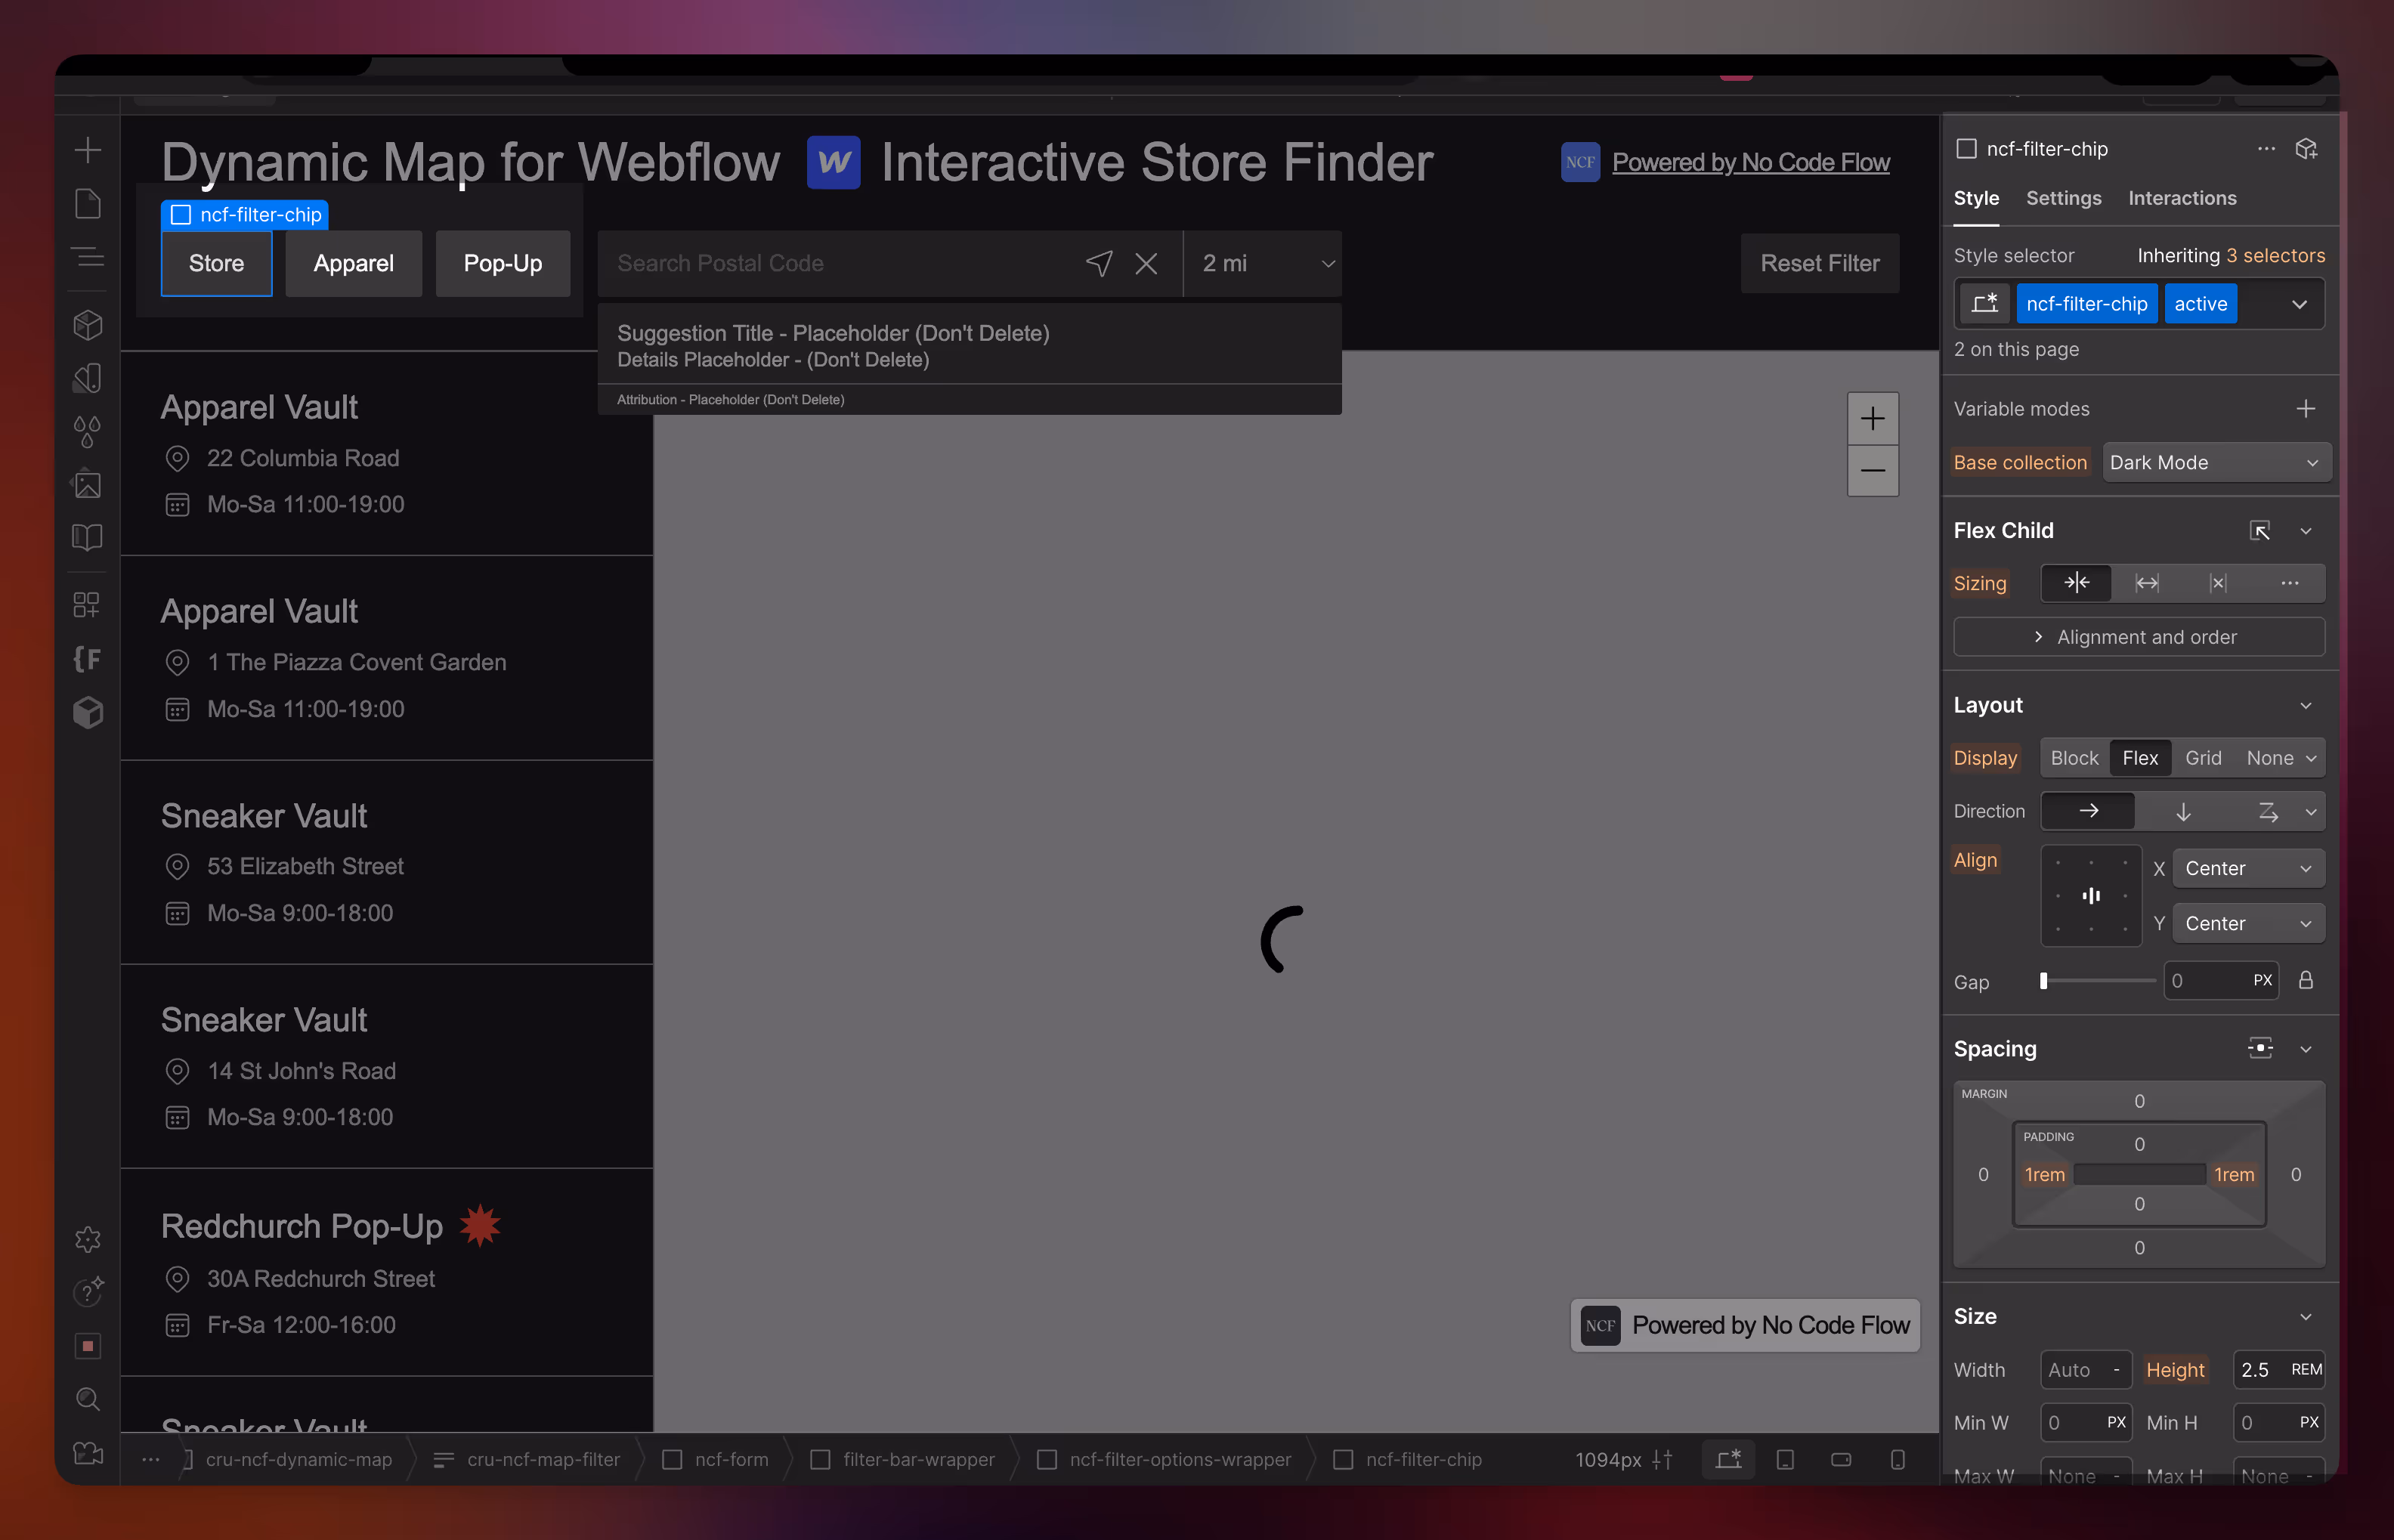This screenshot has height=1540, width=2394.
Task: Click the locate-me arrow in search field
Action: pos(1099,263)
